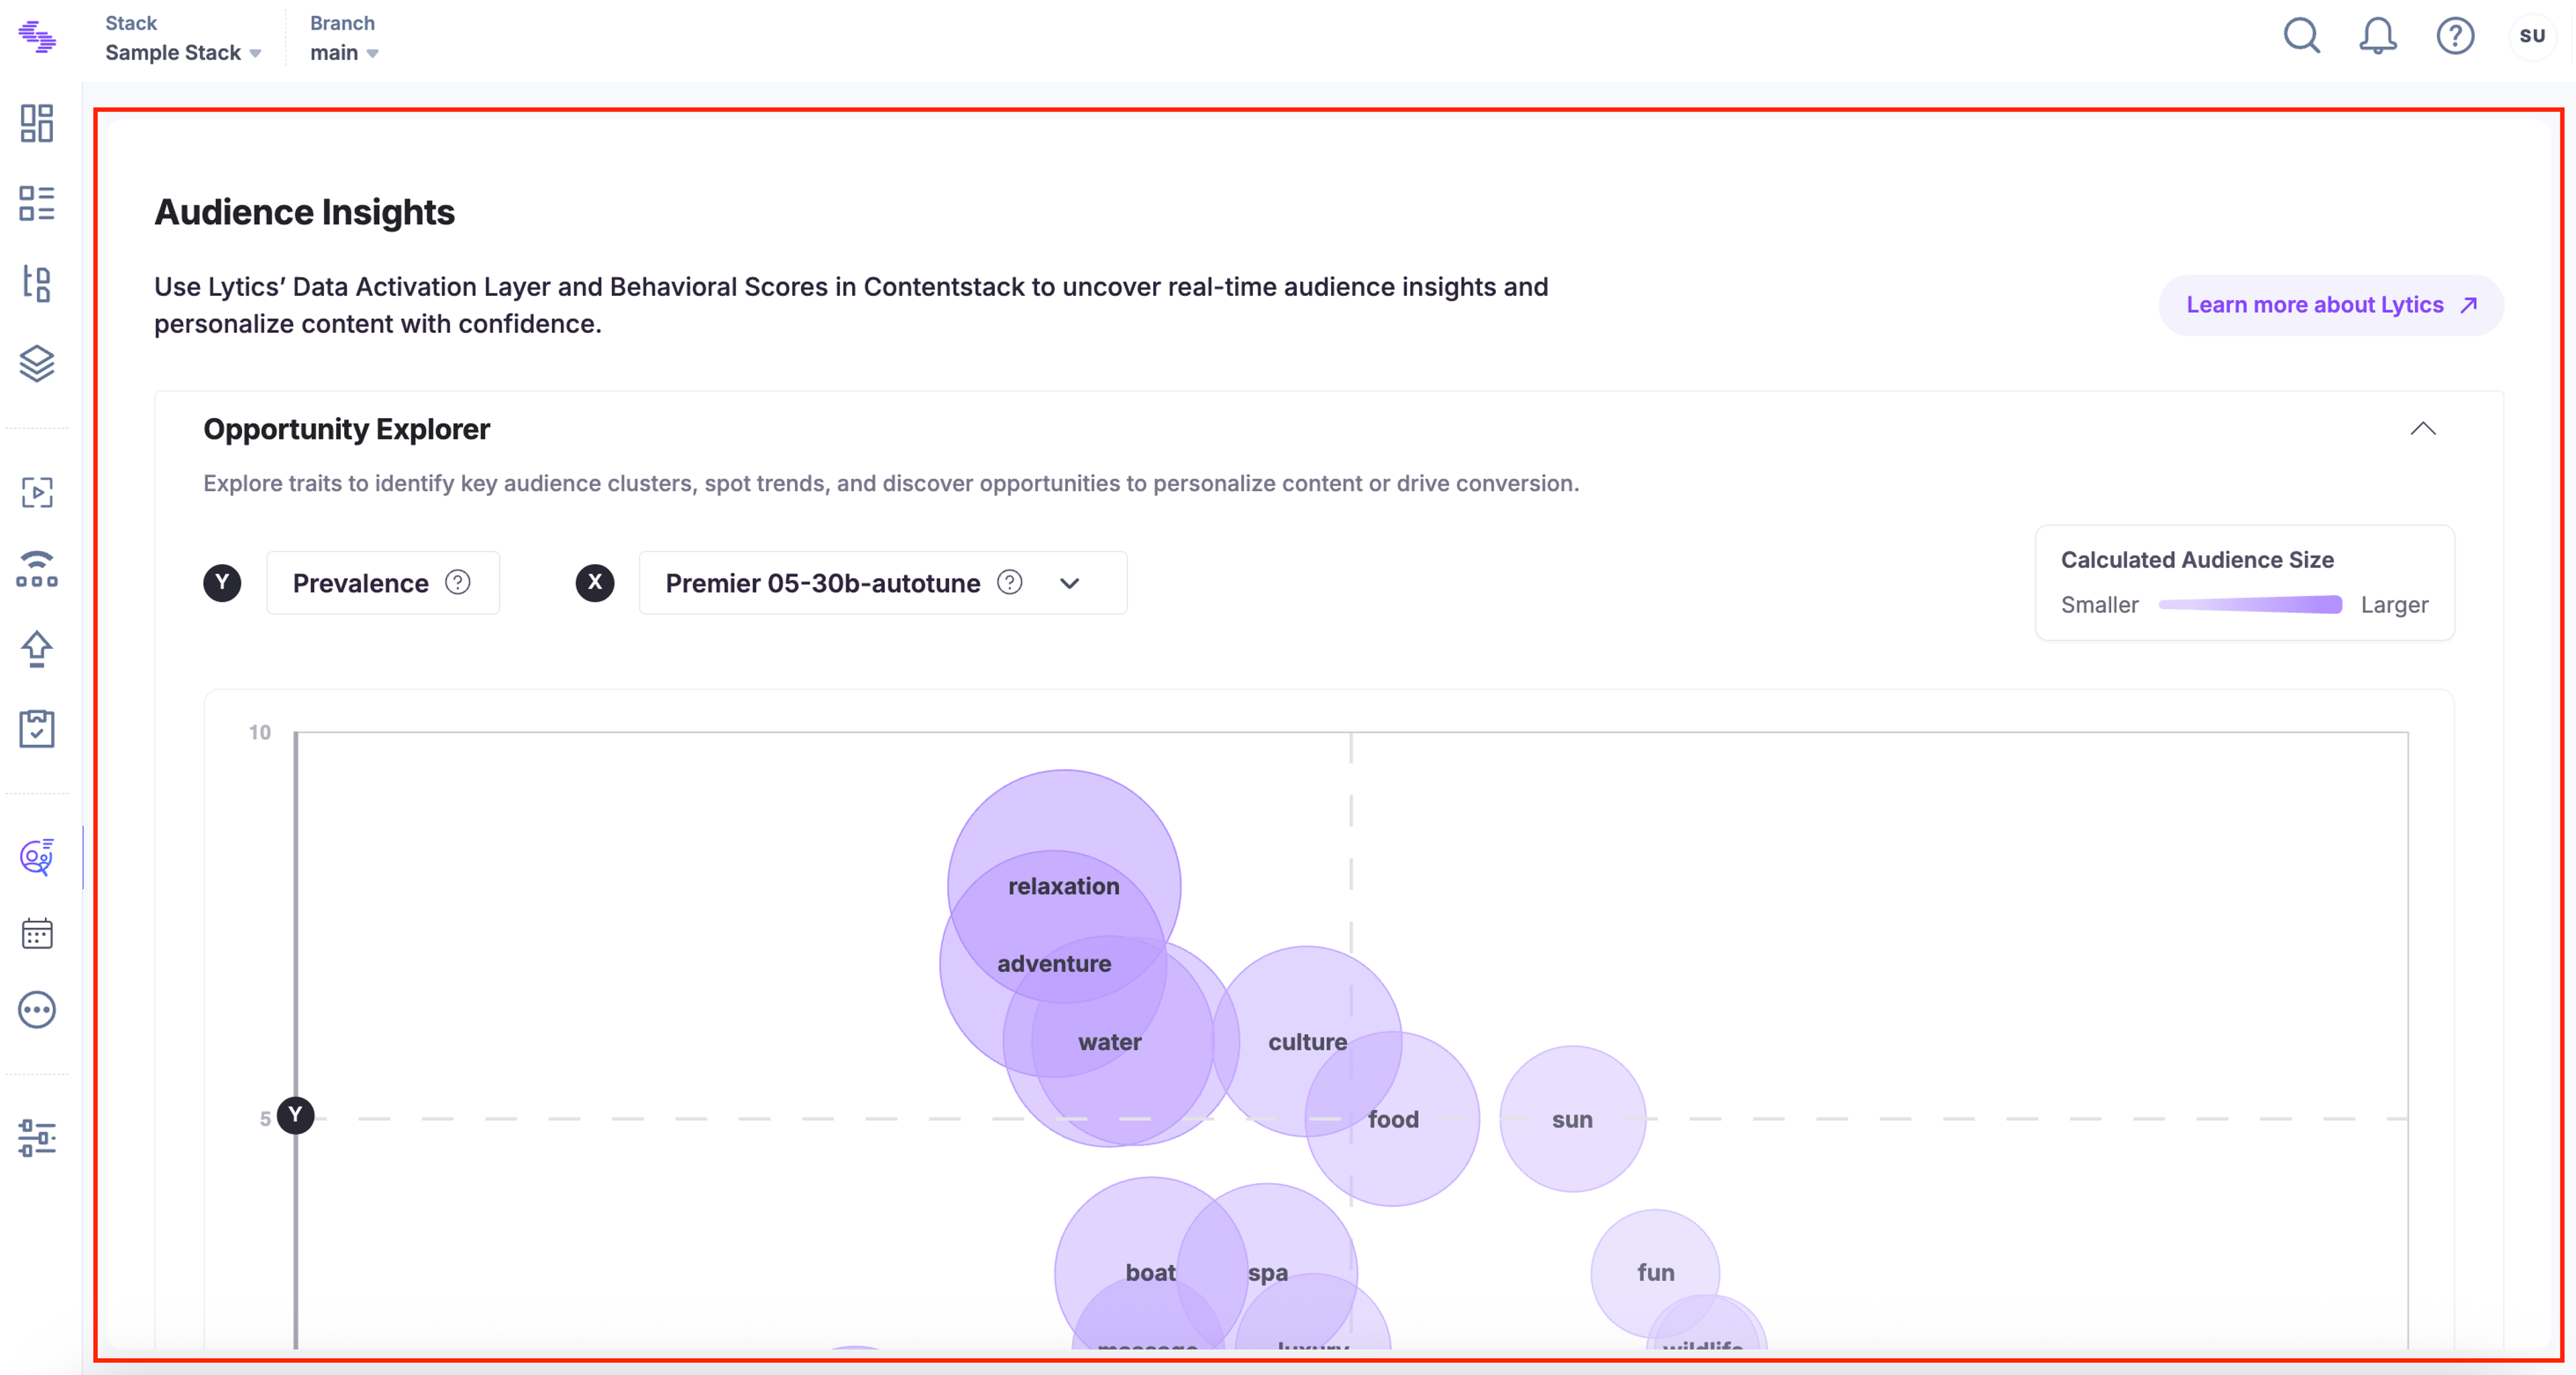
Task: Click the 10 y-axis tick label
Action: (x=260, y=732)
